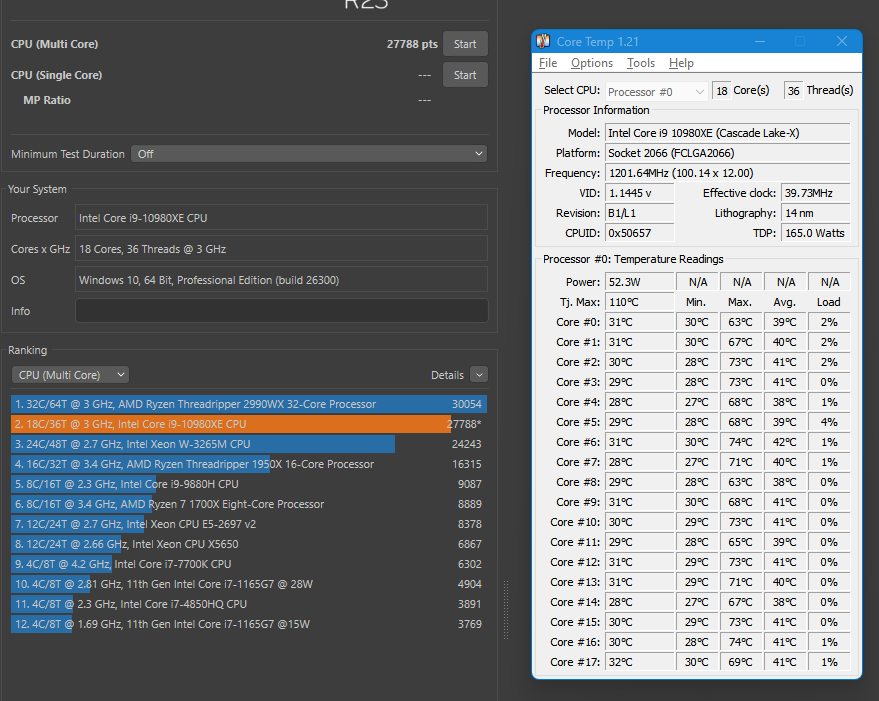Open the Help menu in Core Temp
The width and height of the screenshot is (879, 701).
(681, 63)
